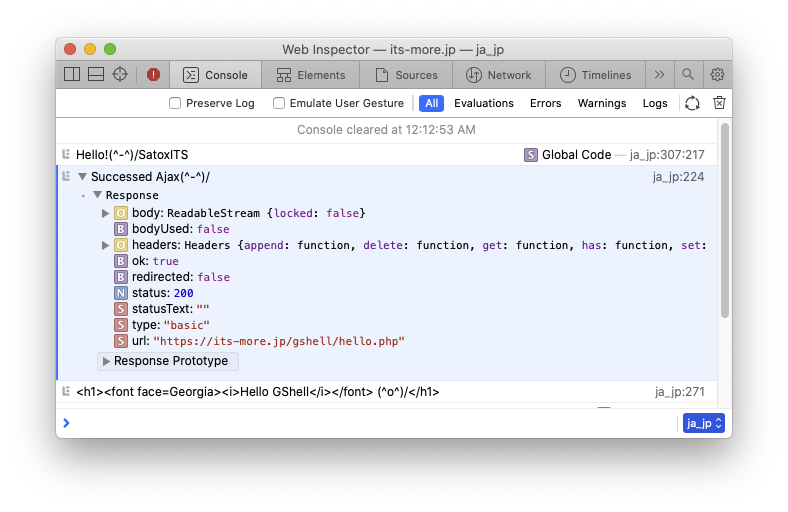Image resolution: width=788 pixels, height=512 pixels.
Task: Open the search magnifier icon
Action: click(688, 74)
